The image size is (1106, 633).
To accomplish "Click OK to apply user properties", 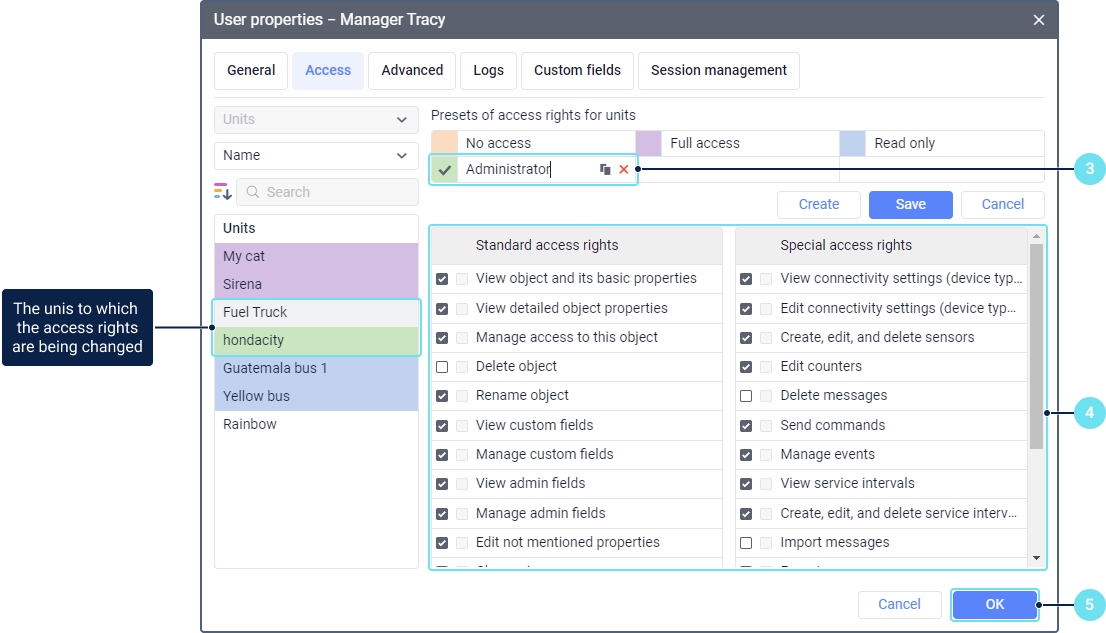I will (994, 604).
